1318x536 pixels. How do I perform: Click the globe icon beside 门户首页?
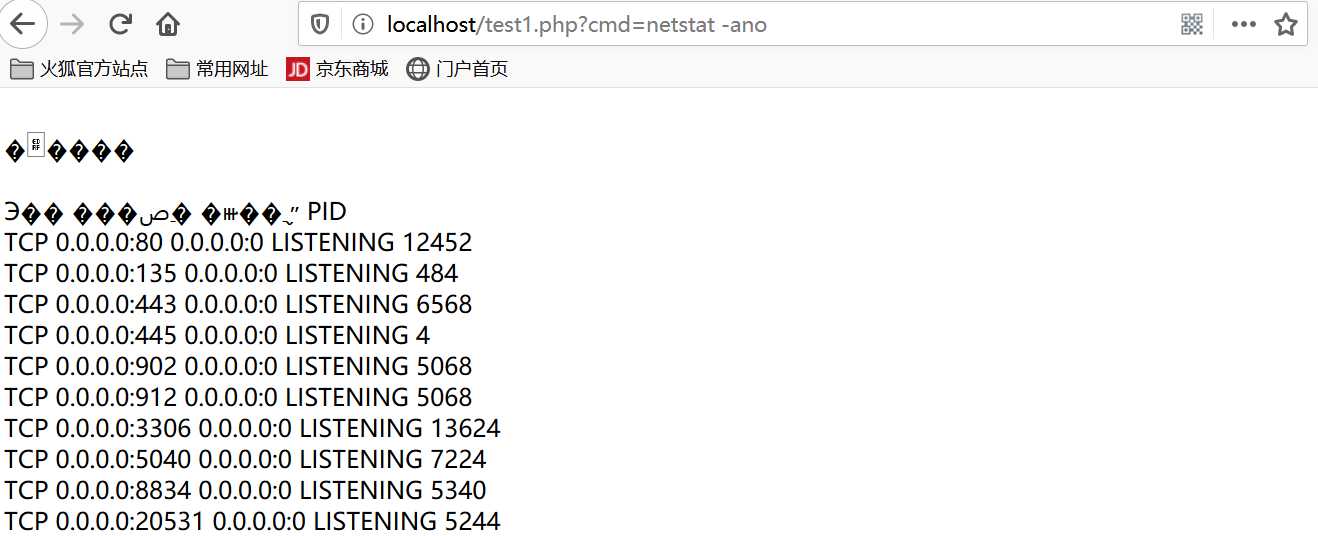tap(417, 69)
